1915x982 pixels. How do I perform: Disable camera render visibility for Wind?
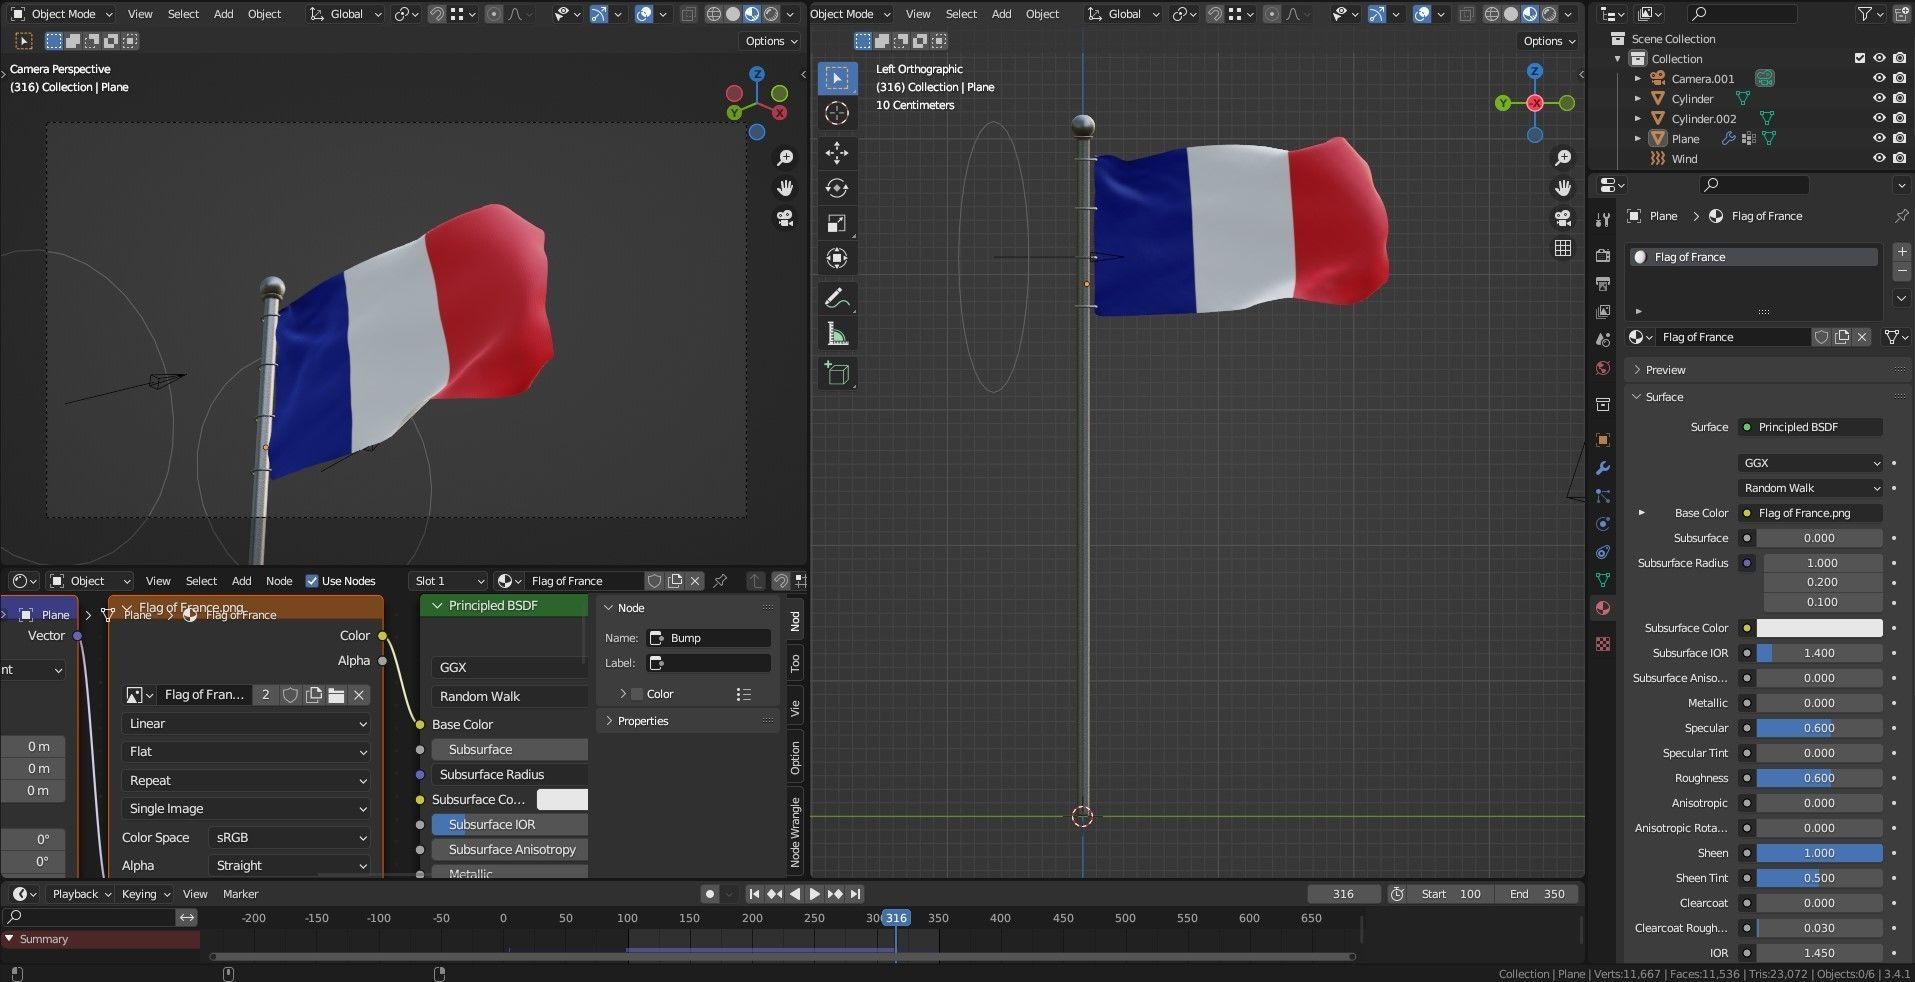1900,158
